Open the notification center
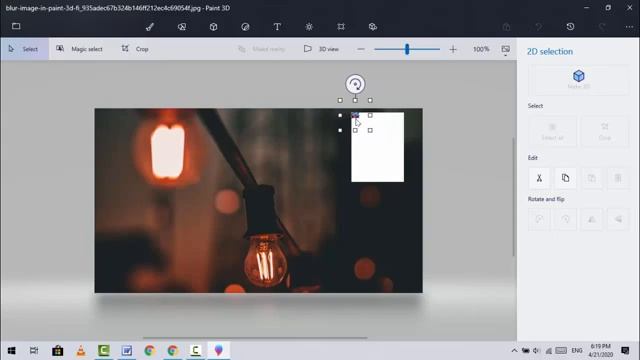The image size is (640, 360). pyautogui.click(x=625, y=351)
